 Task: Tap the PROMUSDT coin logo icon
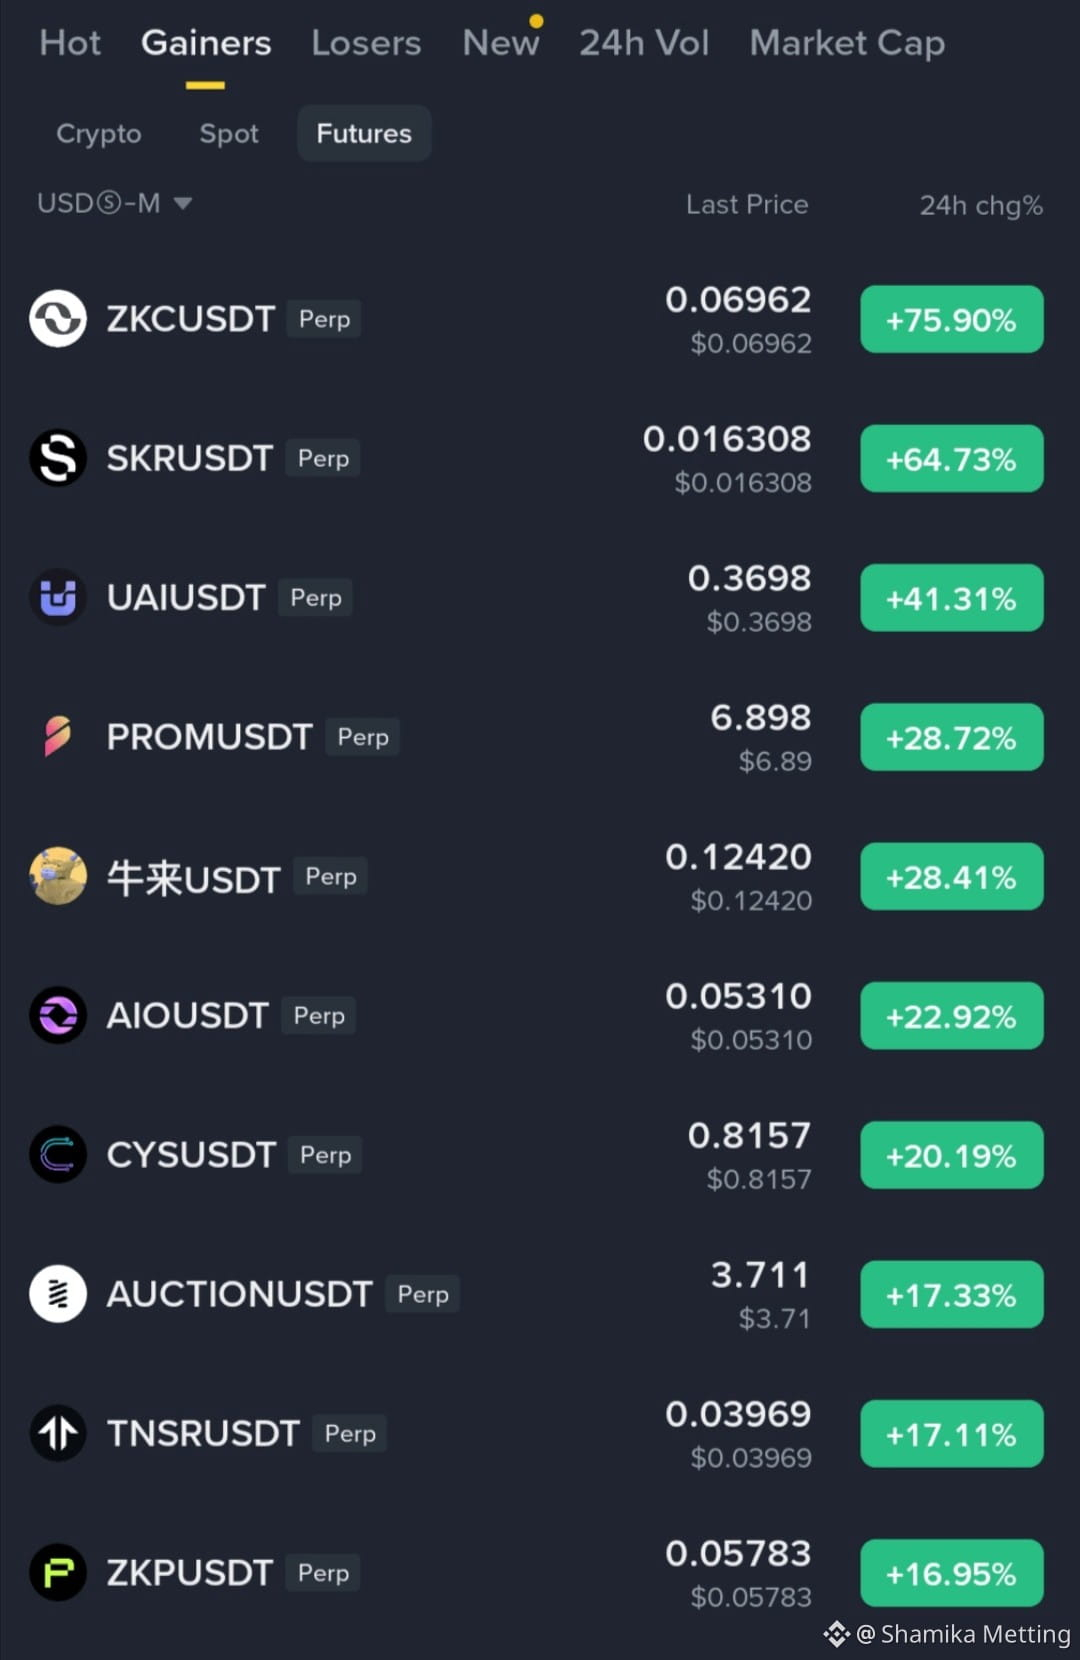[58, 737]
